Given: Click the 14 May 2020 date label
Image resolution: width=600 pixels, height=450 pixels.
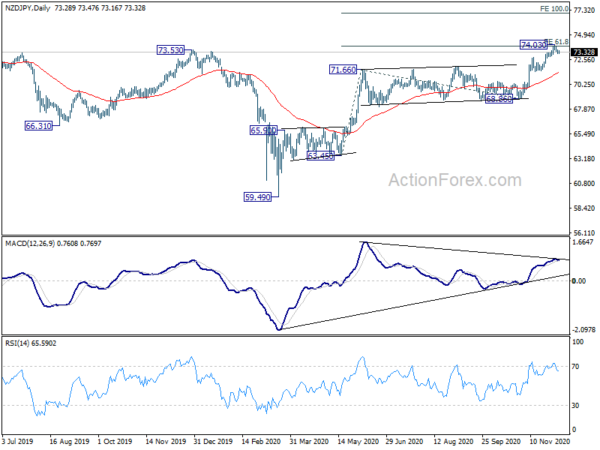Looking at the screenshot, I should 359,441.
